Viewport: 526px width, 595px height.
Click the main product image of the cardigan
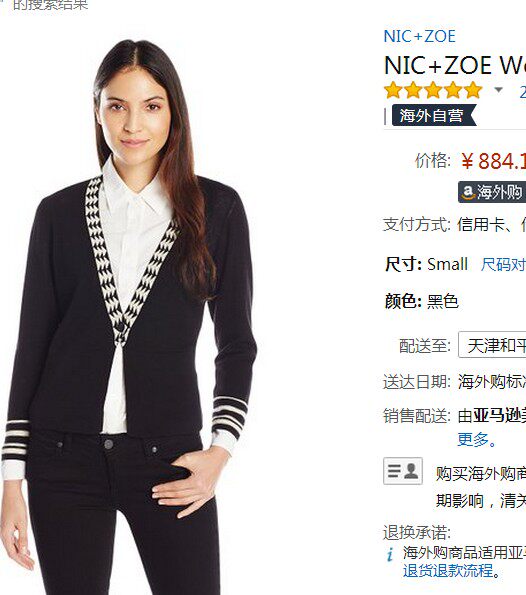[129, 317]
